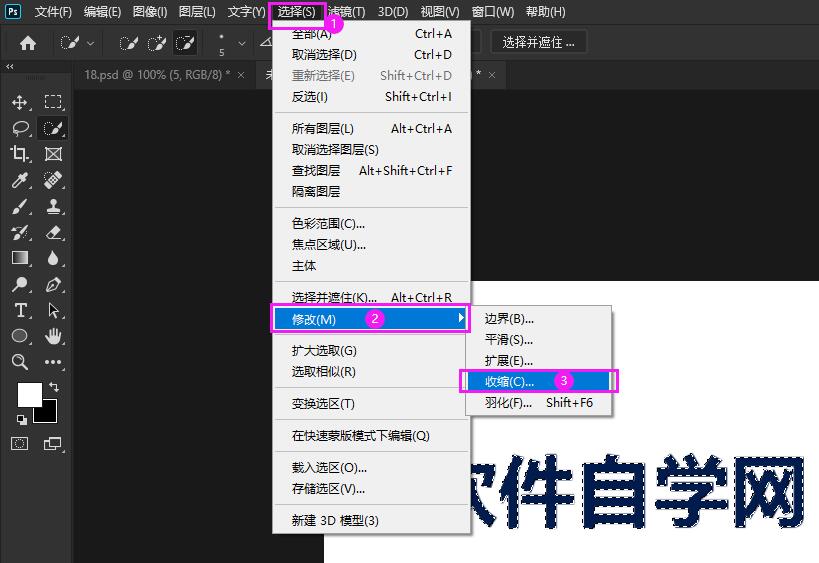819x563 pixels.
Task: Open the Layer (图层) menu
Action: (x=197, y=11)
